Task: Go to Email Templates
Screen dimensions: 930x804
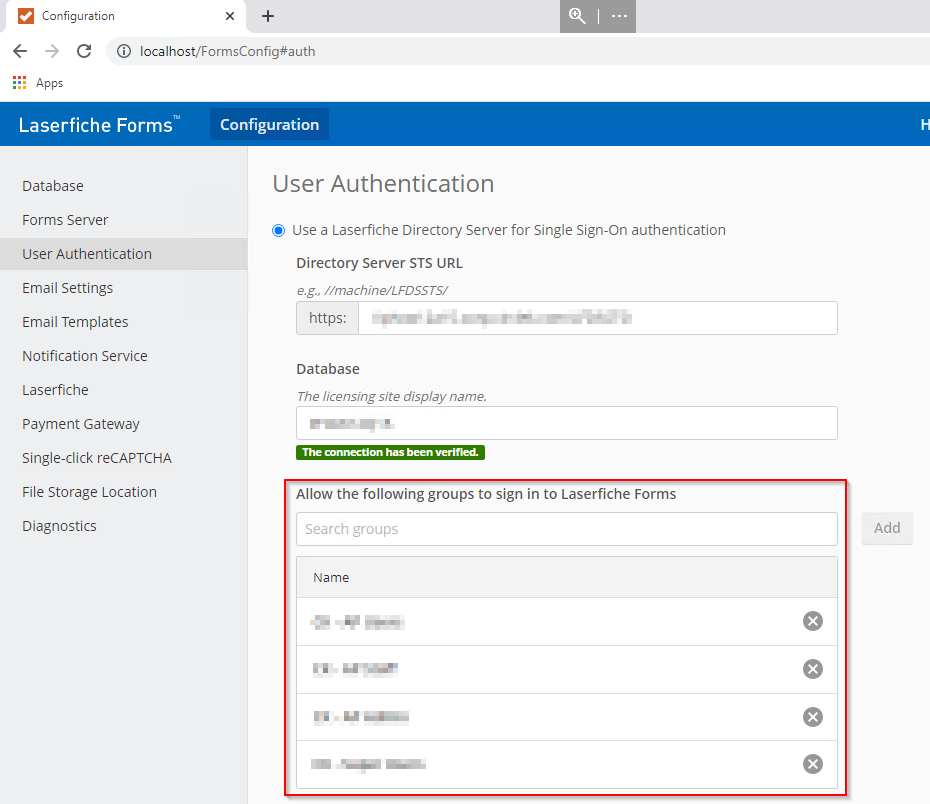Action: [x=123, y=322]
